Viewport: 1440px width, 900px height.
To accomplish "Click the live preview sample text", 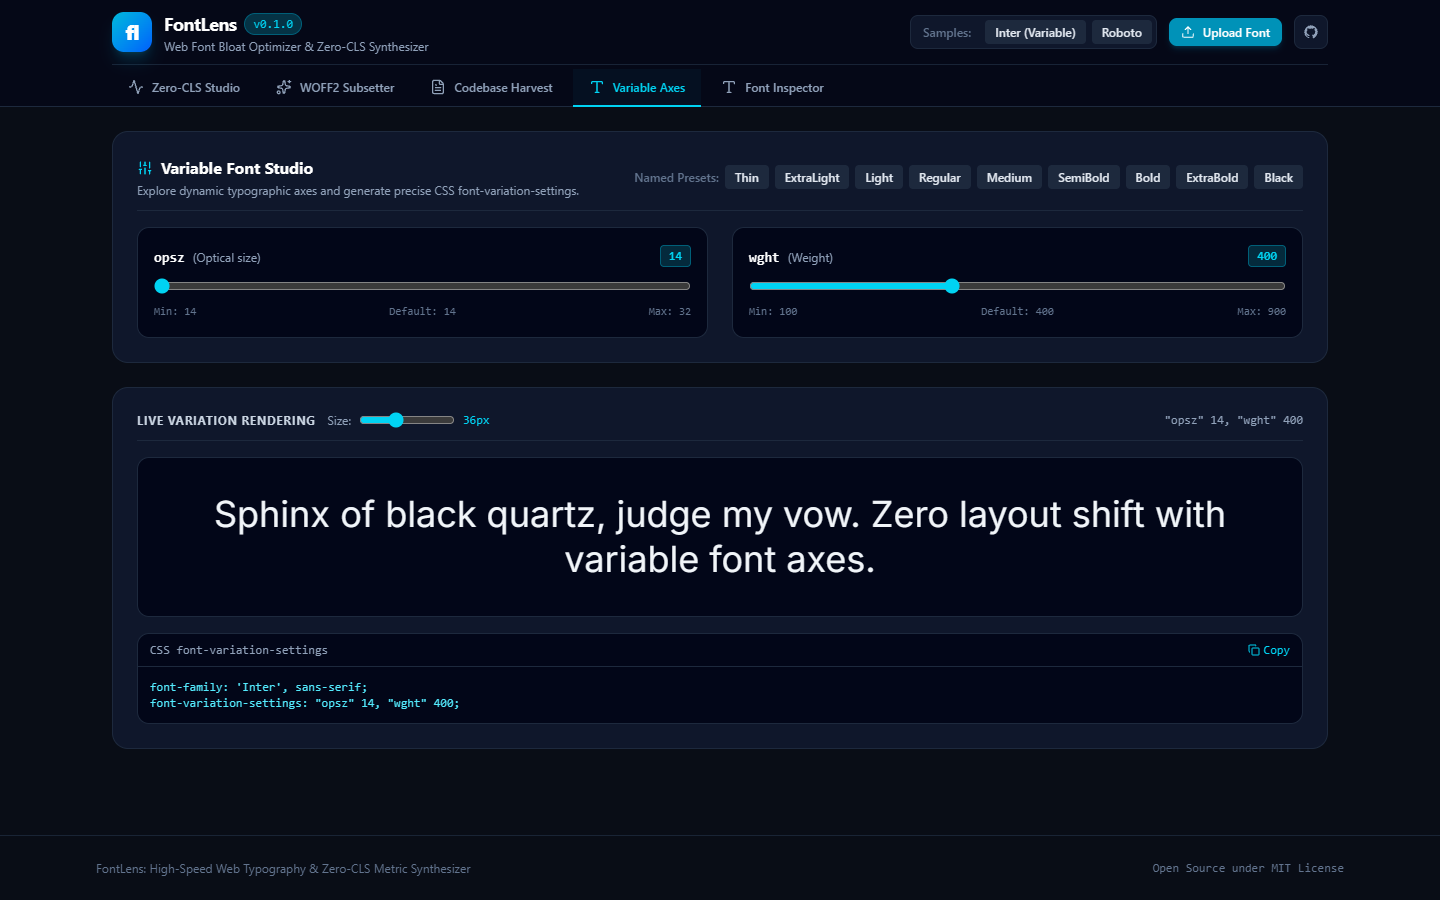I will point(720,537).
